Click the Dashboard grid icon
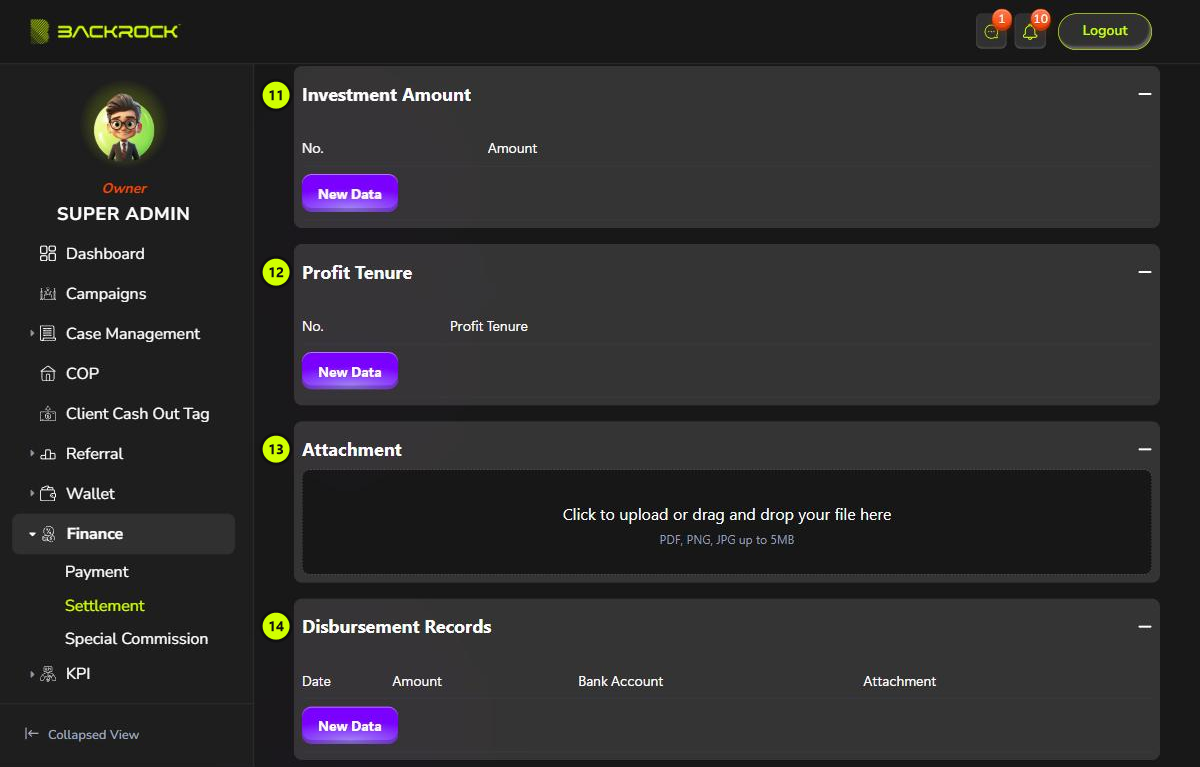 pyautogui.click(x=47, y=254)
